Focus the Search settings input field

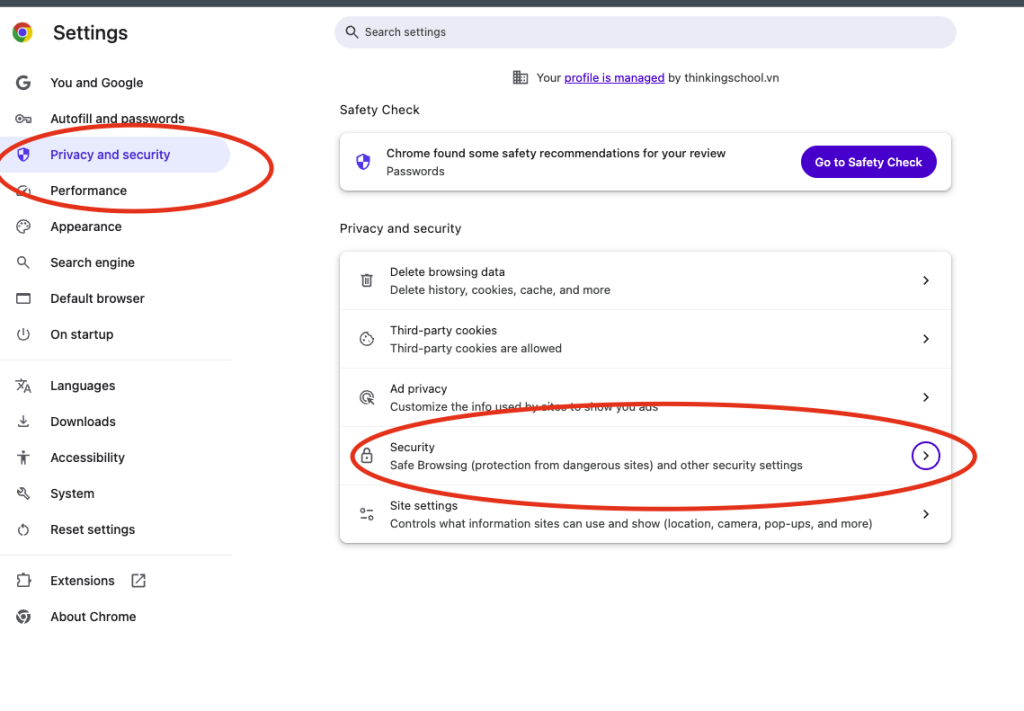point(645,32)
